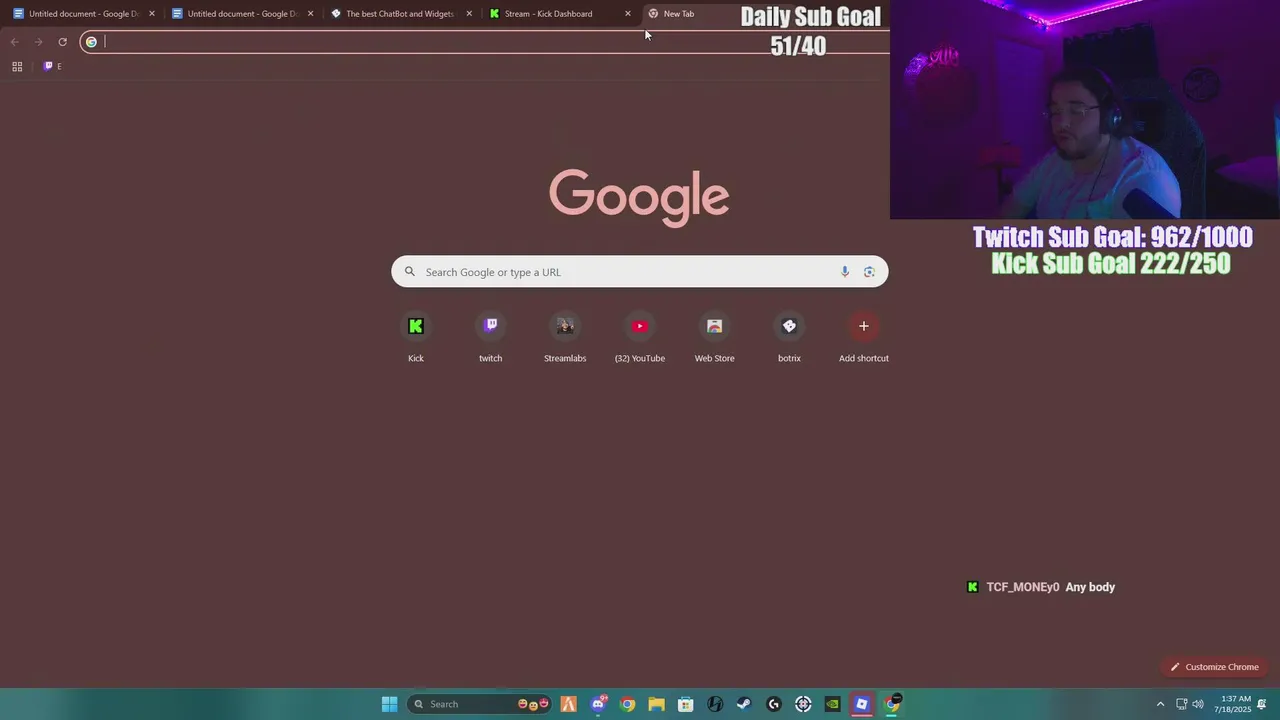Click the Customize Chrome button
1280x720 pixels.
pos(1215,667)
